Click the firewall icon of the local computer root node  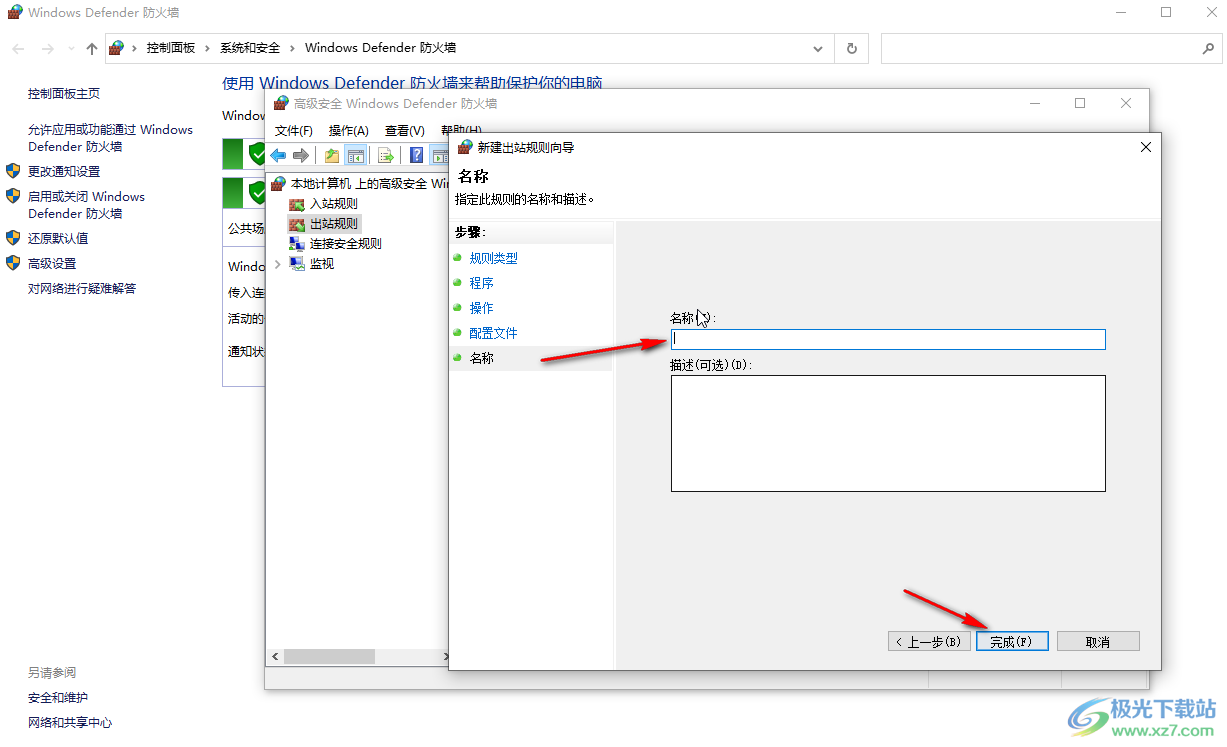[278, 184]
